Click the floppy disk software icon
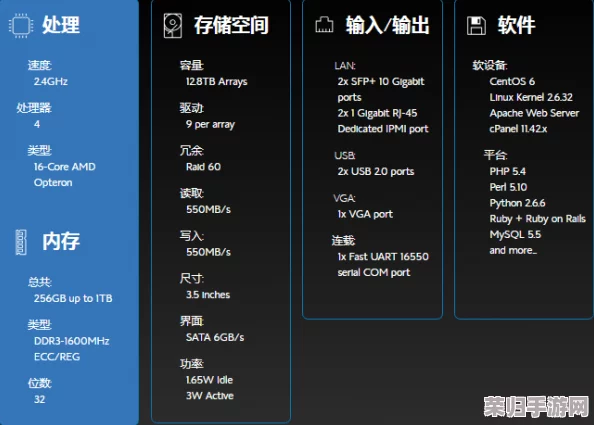Image resolution: width=594 pixels, height=425 pixels. tap(476, 25)
